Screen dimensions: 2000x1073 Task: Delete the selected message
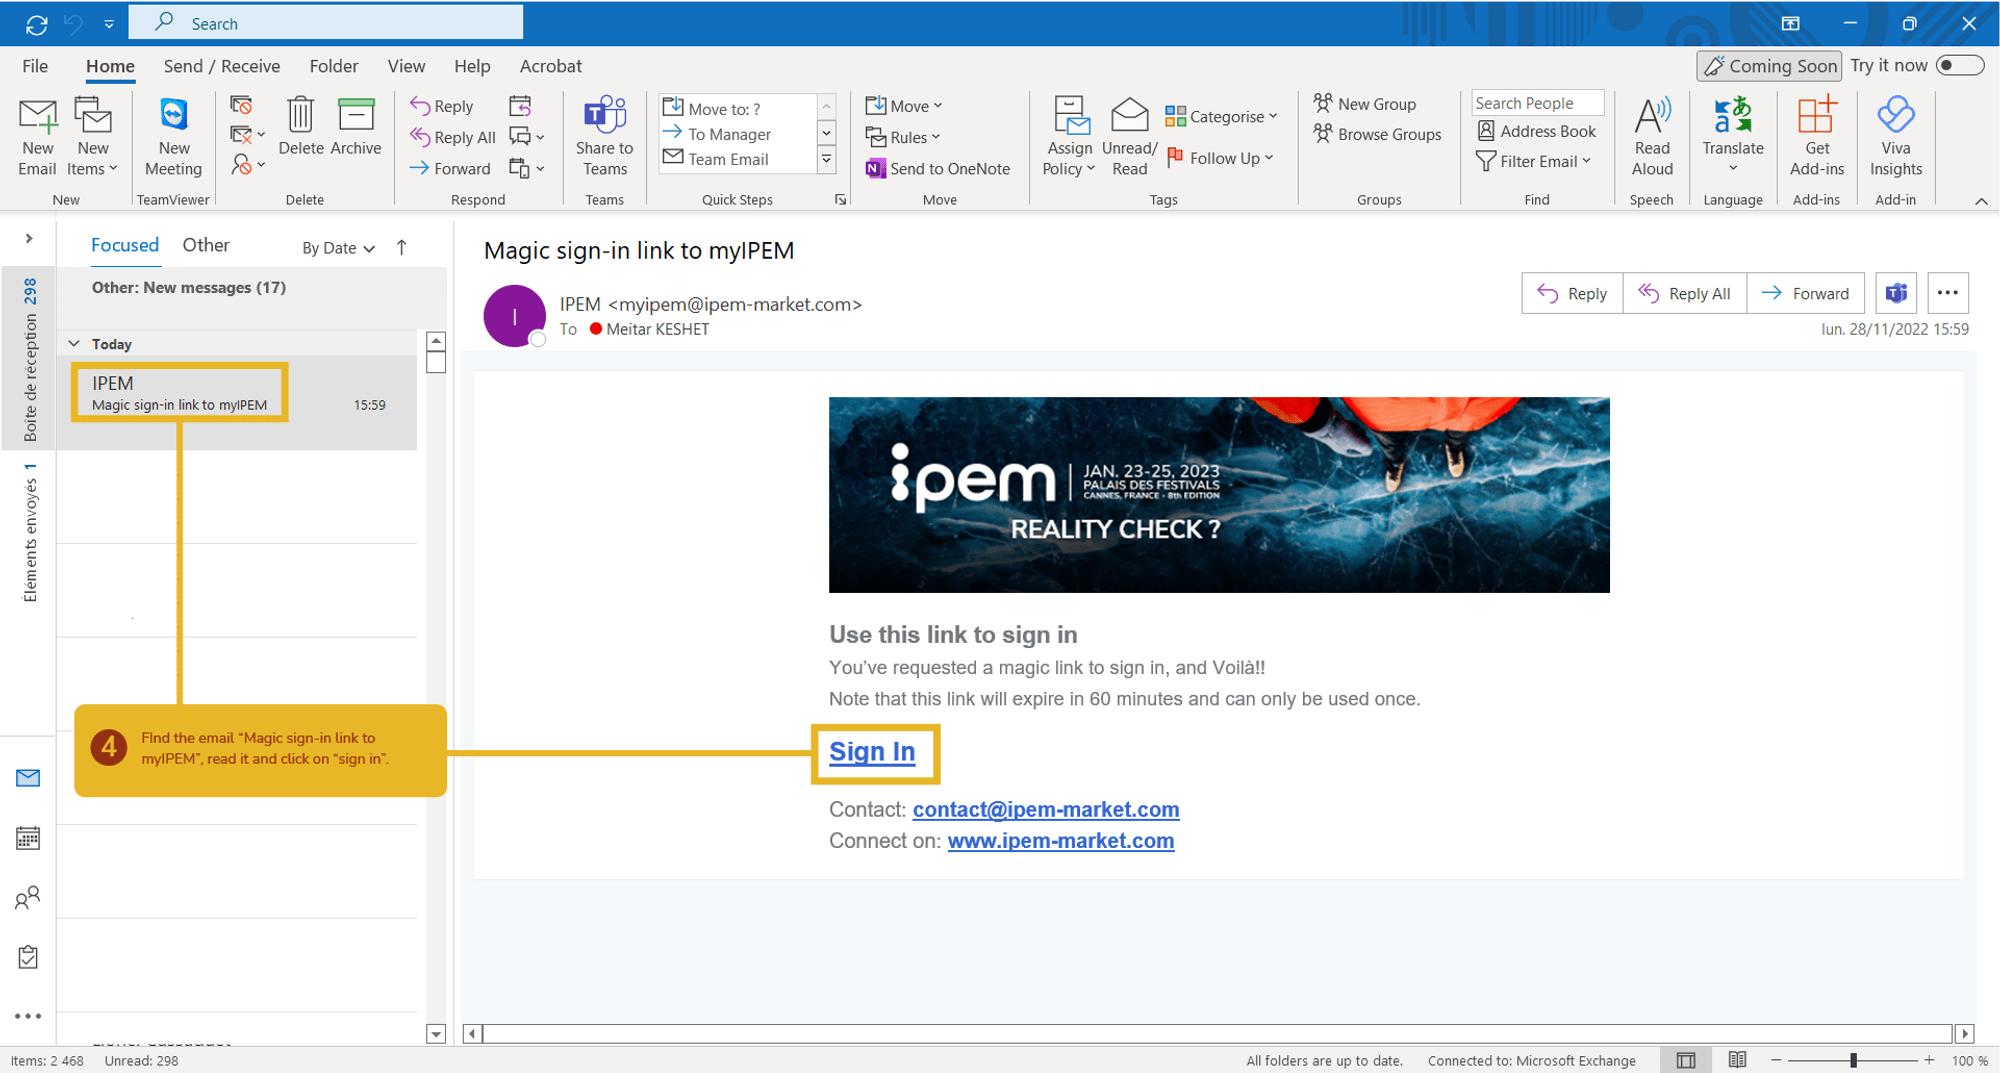pos(300,127)
